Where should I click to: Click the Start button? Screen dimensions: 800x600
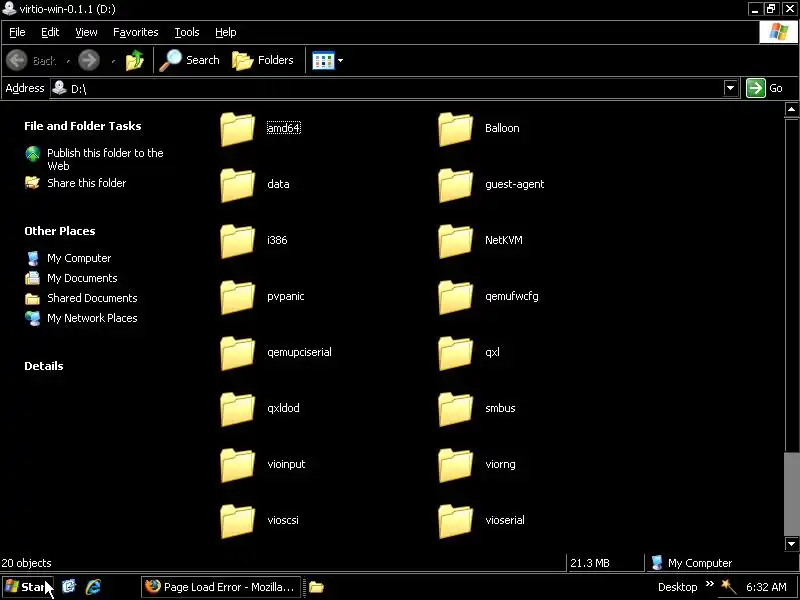coord(27,587)
